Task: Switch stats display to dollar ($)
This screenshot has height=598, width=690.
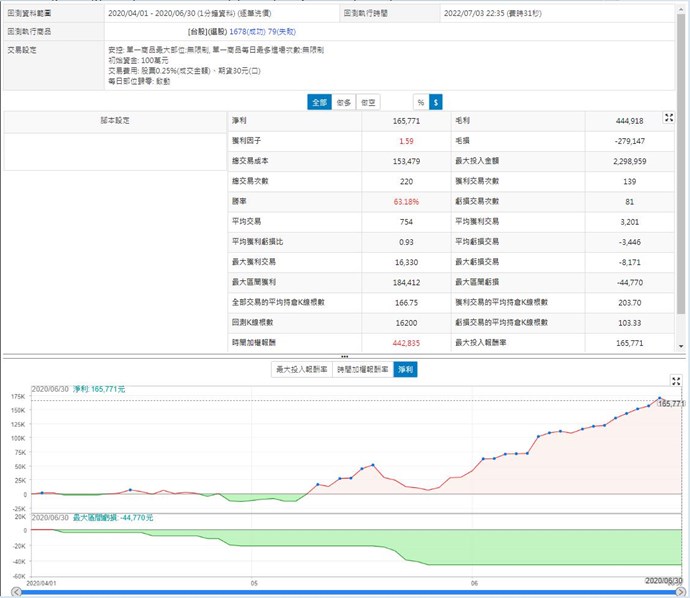Action: pos(435,102)
